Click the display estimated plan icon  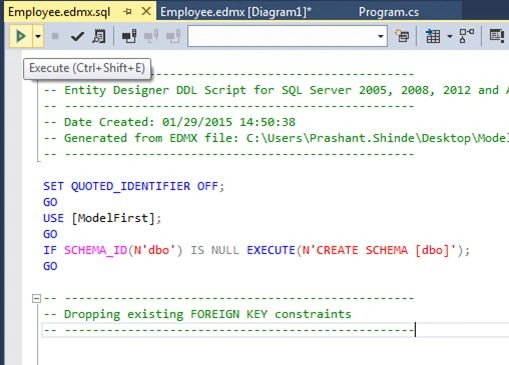[99, 36]
